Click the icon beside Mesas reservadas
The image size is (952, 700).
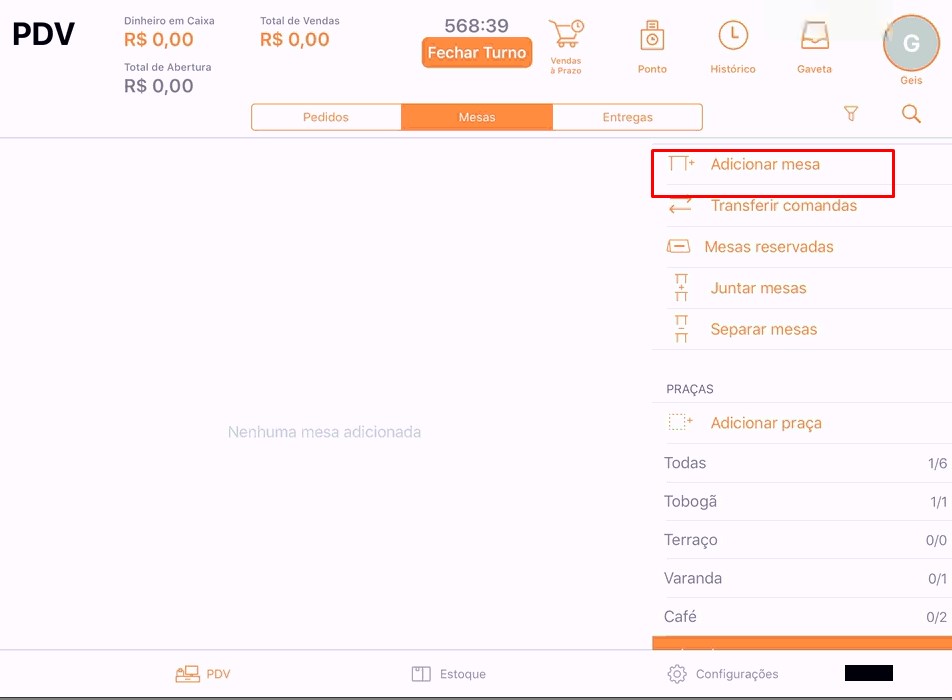click(678, 246)
